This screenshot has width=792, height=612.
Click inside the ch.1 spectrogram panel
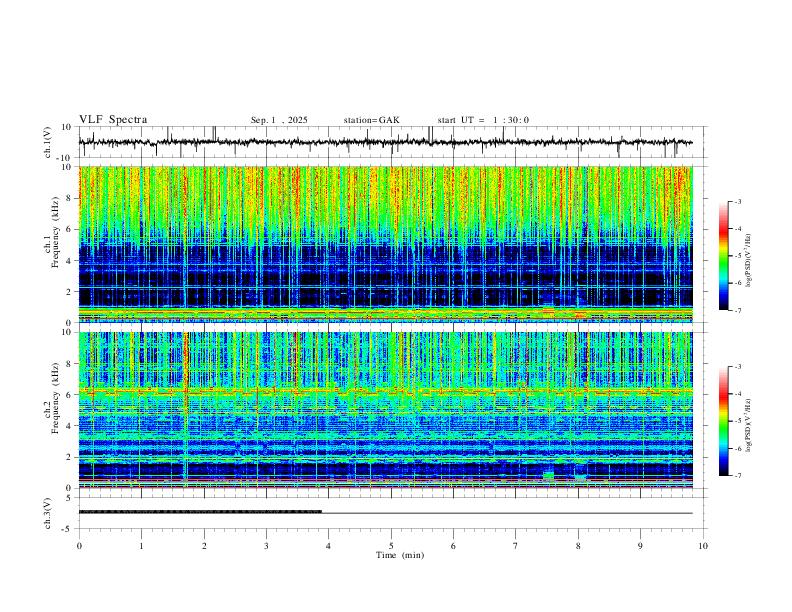[385, 244]
